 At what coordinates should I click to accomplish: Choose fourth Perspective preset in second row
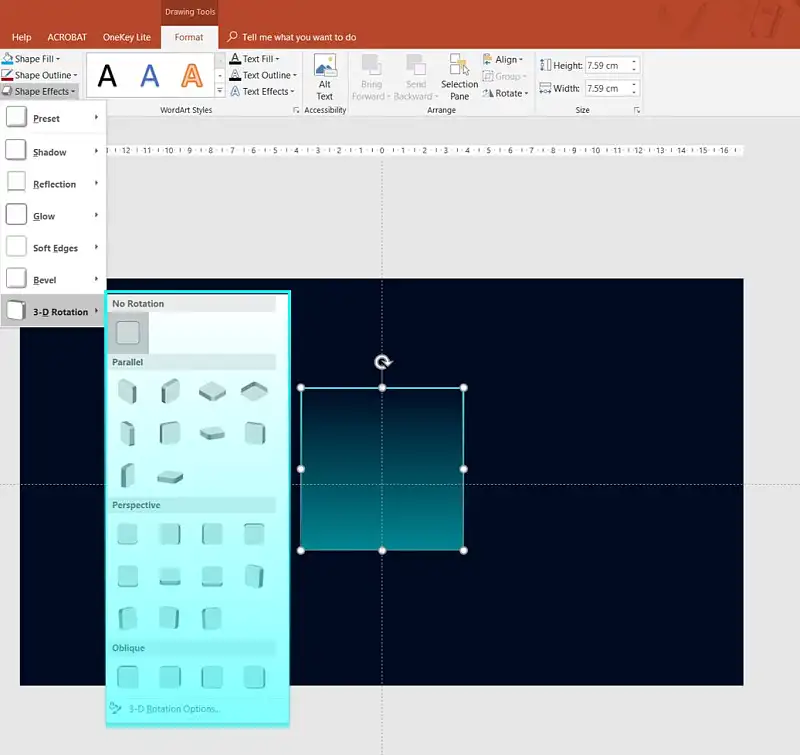tap(254, 576)
